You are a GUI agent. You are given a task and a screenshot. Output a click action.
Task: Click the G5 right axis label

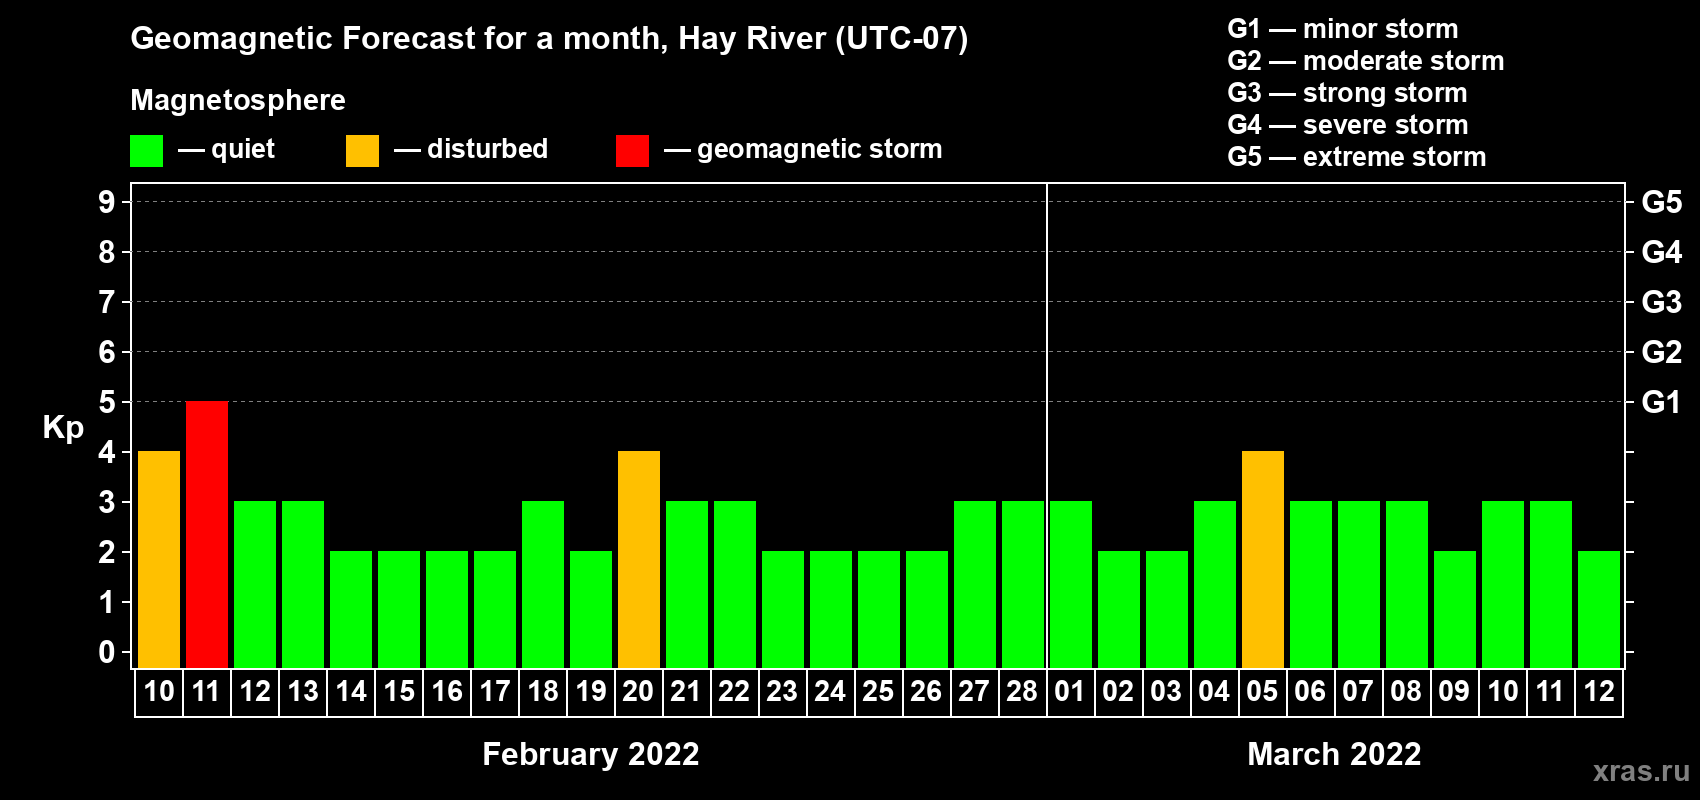pyautogui.click(x=1662, y=202)
